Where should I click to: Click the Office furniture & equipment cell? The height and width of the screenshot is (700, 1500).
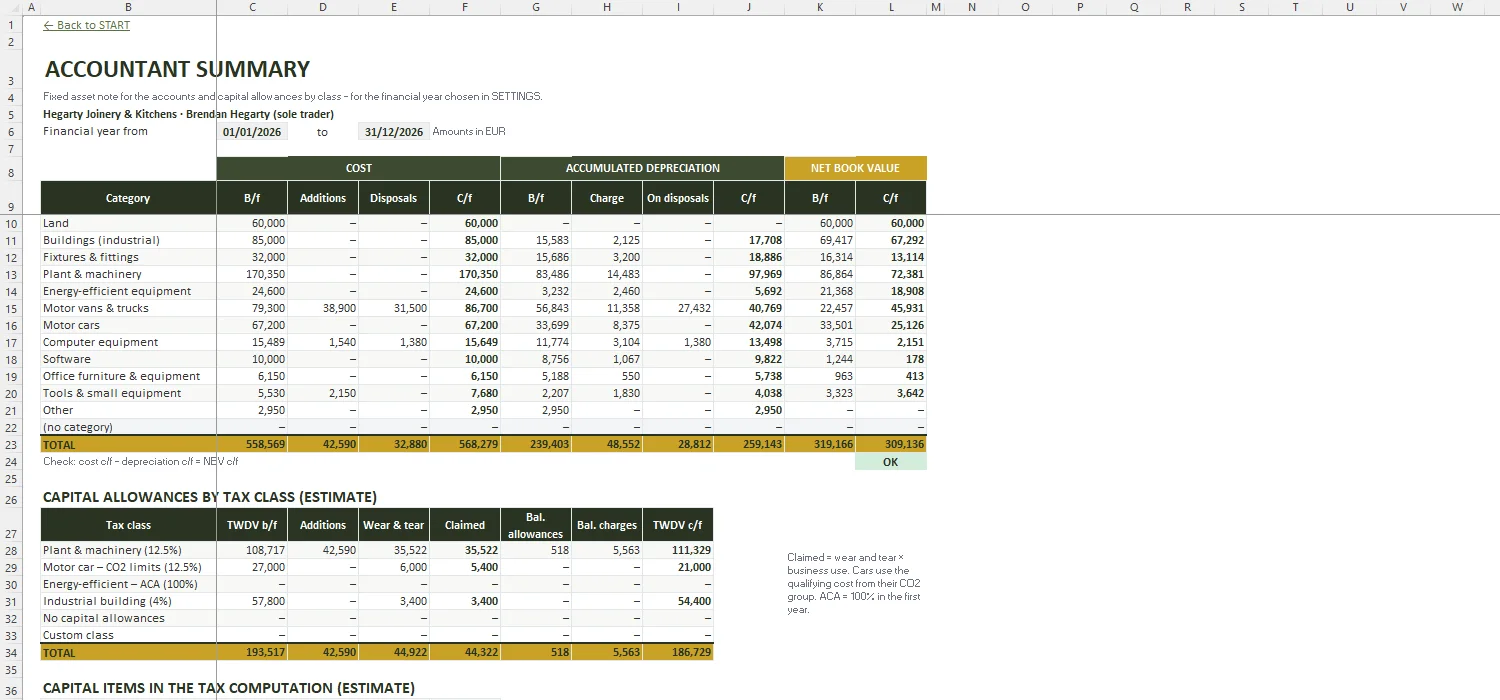point(128,377)
